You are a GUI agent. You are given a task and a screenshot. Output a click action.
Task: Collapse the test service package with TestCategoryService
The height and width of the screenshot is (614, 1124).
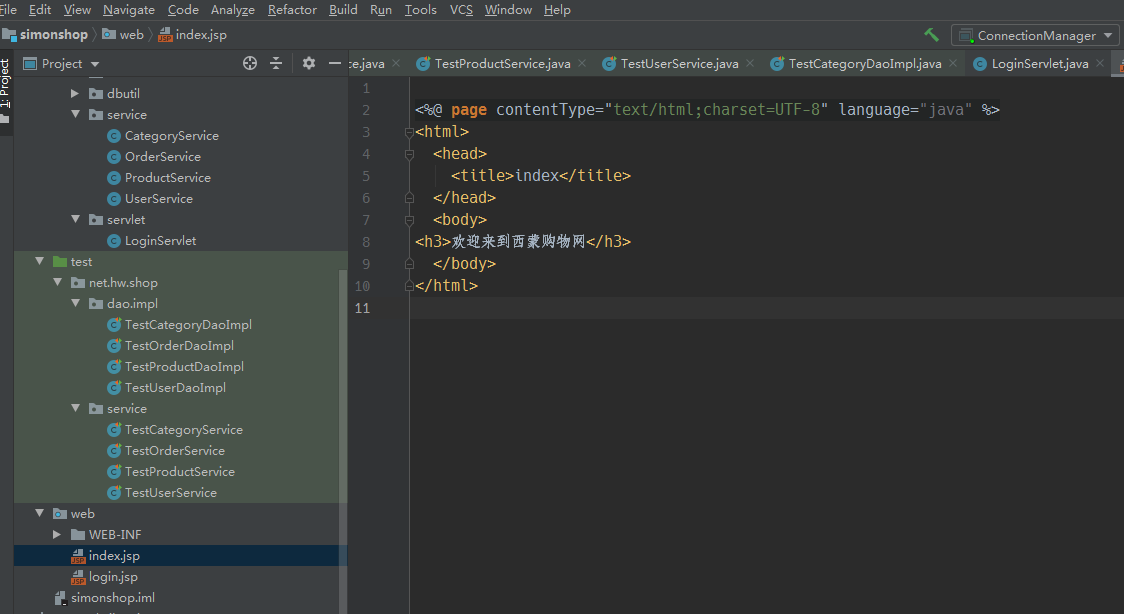tap(75, 408)
